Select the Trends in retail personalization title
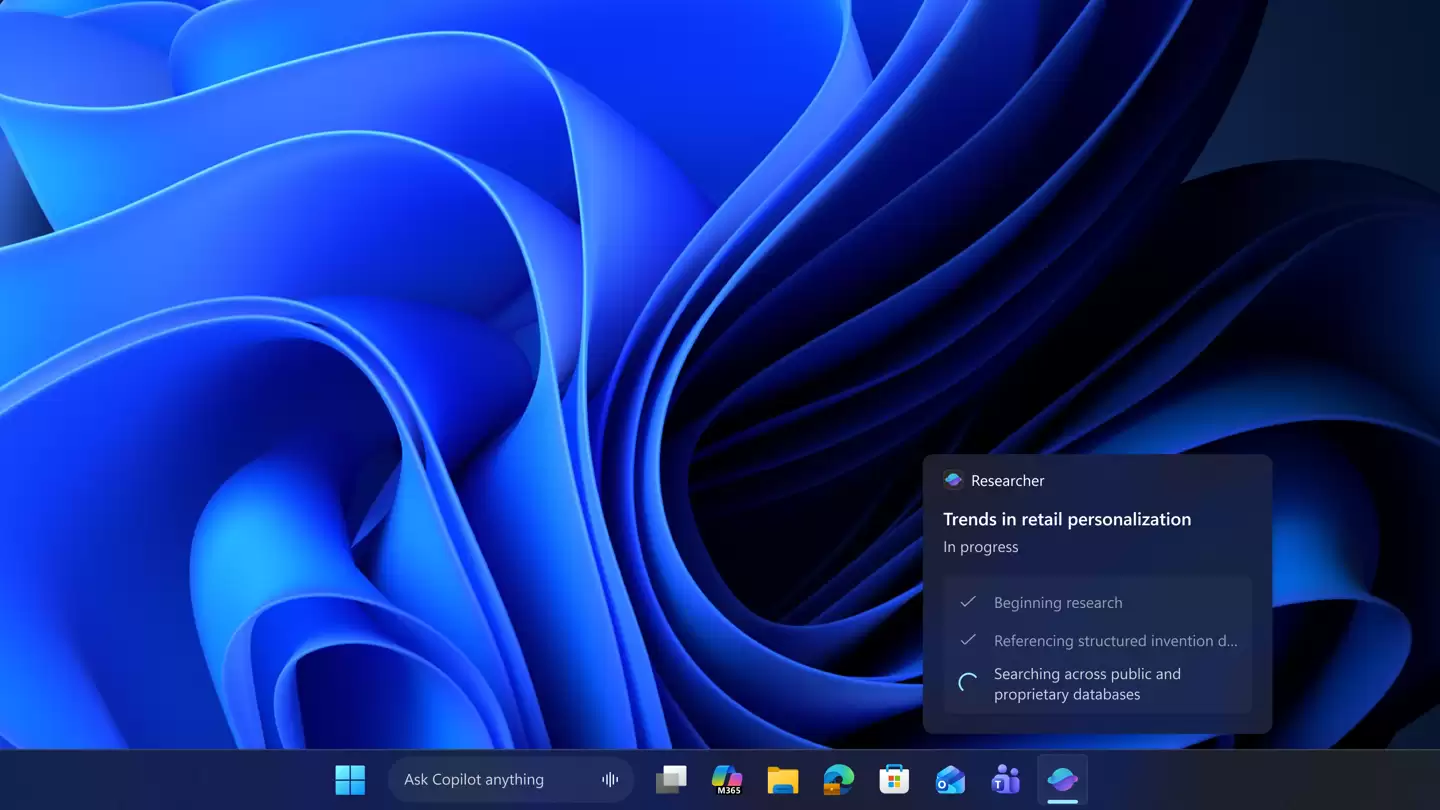 click(x=1067, y=519)
